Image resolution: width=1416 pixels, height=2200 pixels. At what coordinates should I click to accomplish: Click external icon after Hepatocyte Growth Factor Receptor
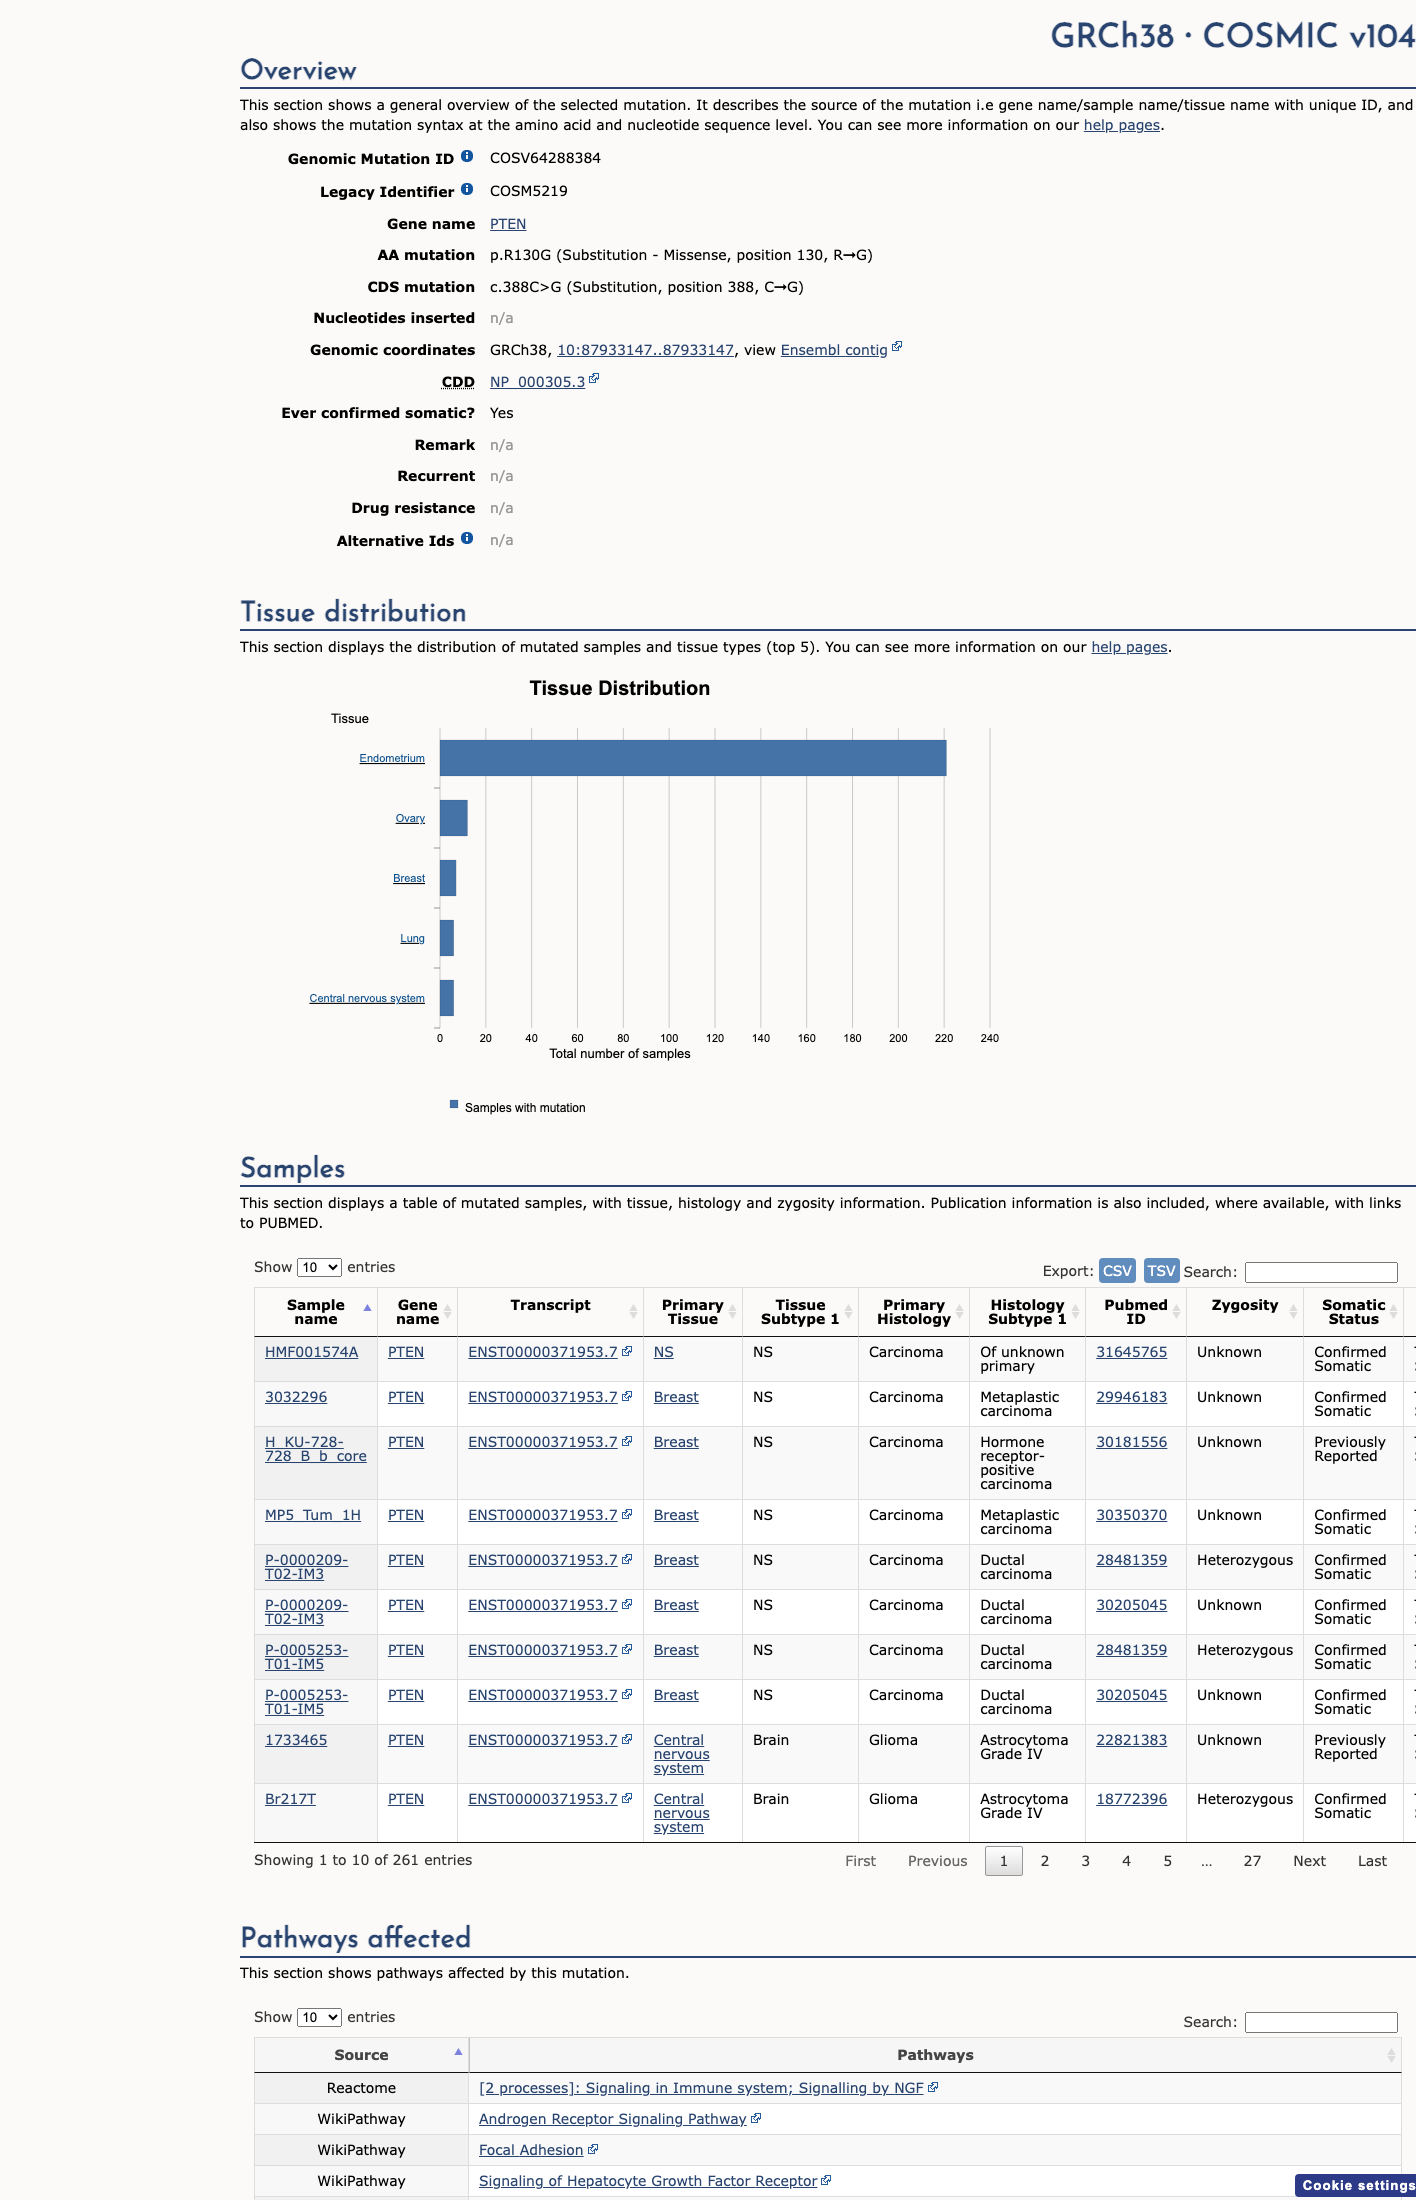826,2180
